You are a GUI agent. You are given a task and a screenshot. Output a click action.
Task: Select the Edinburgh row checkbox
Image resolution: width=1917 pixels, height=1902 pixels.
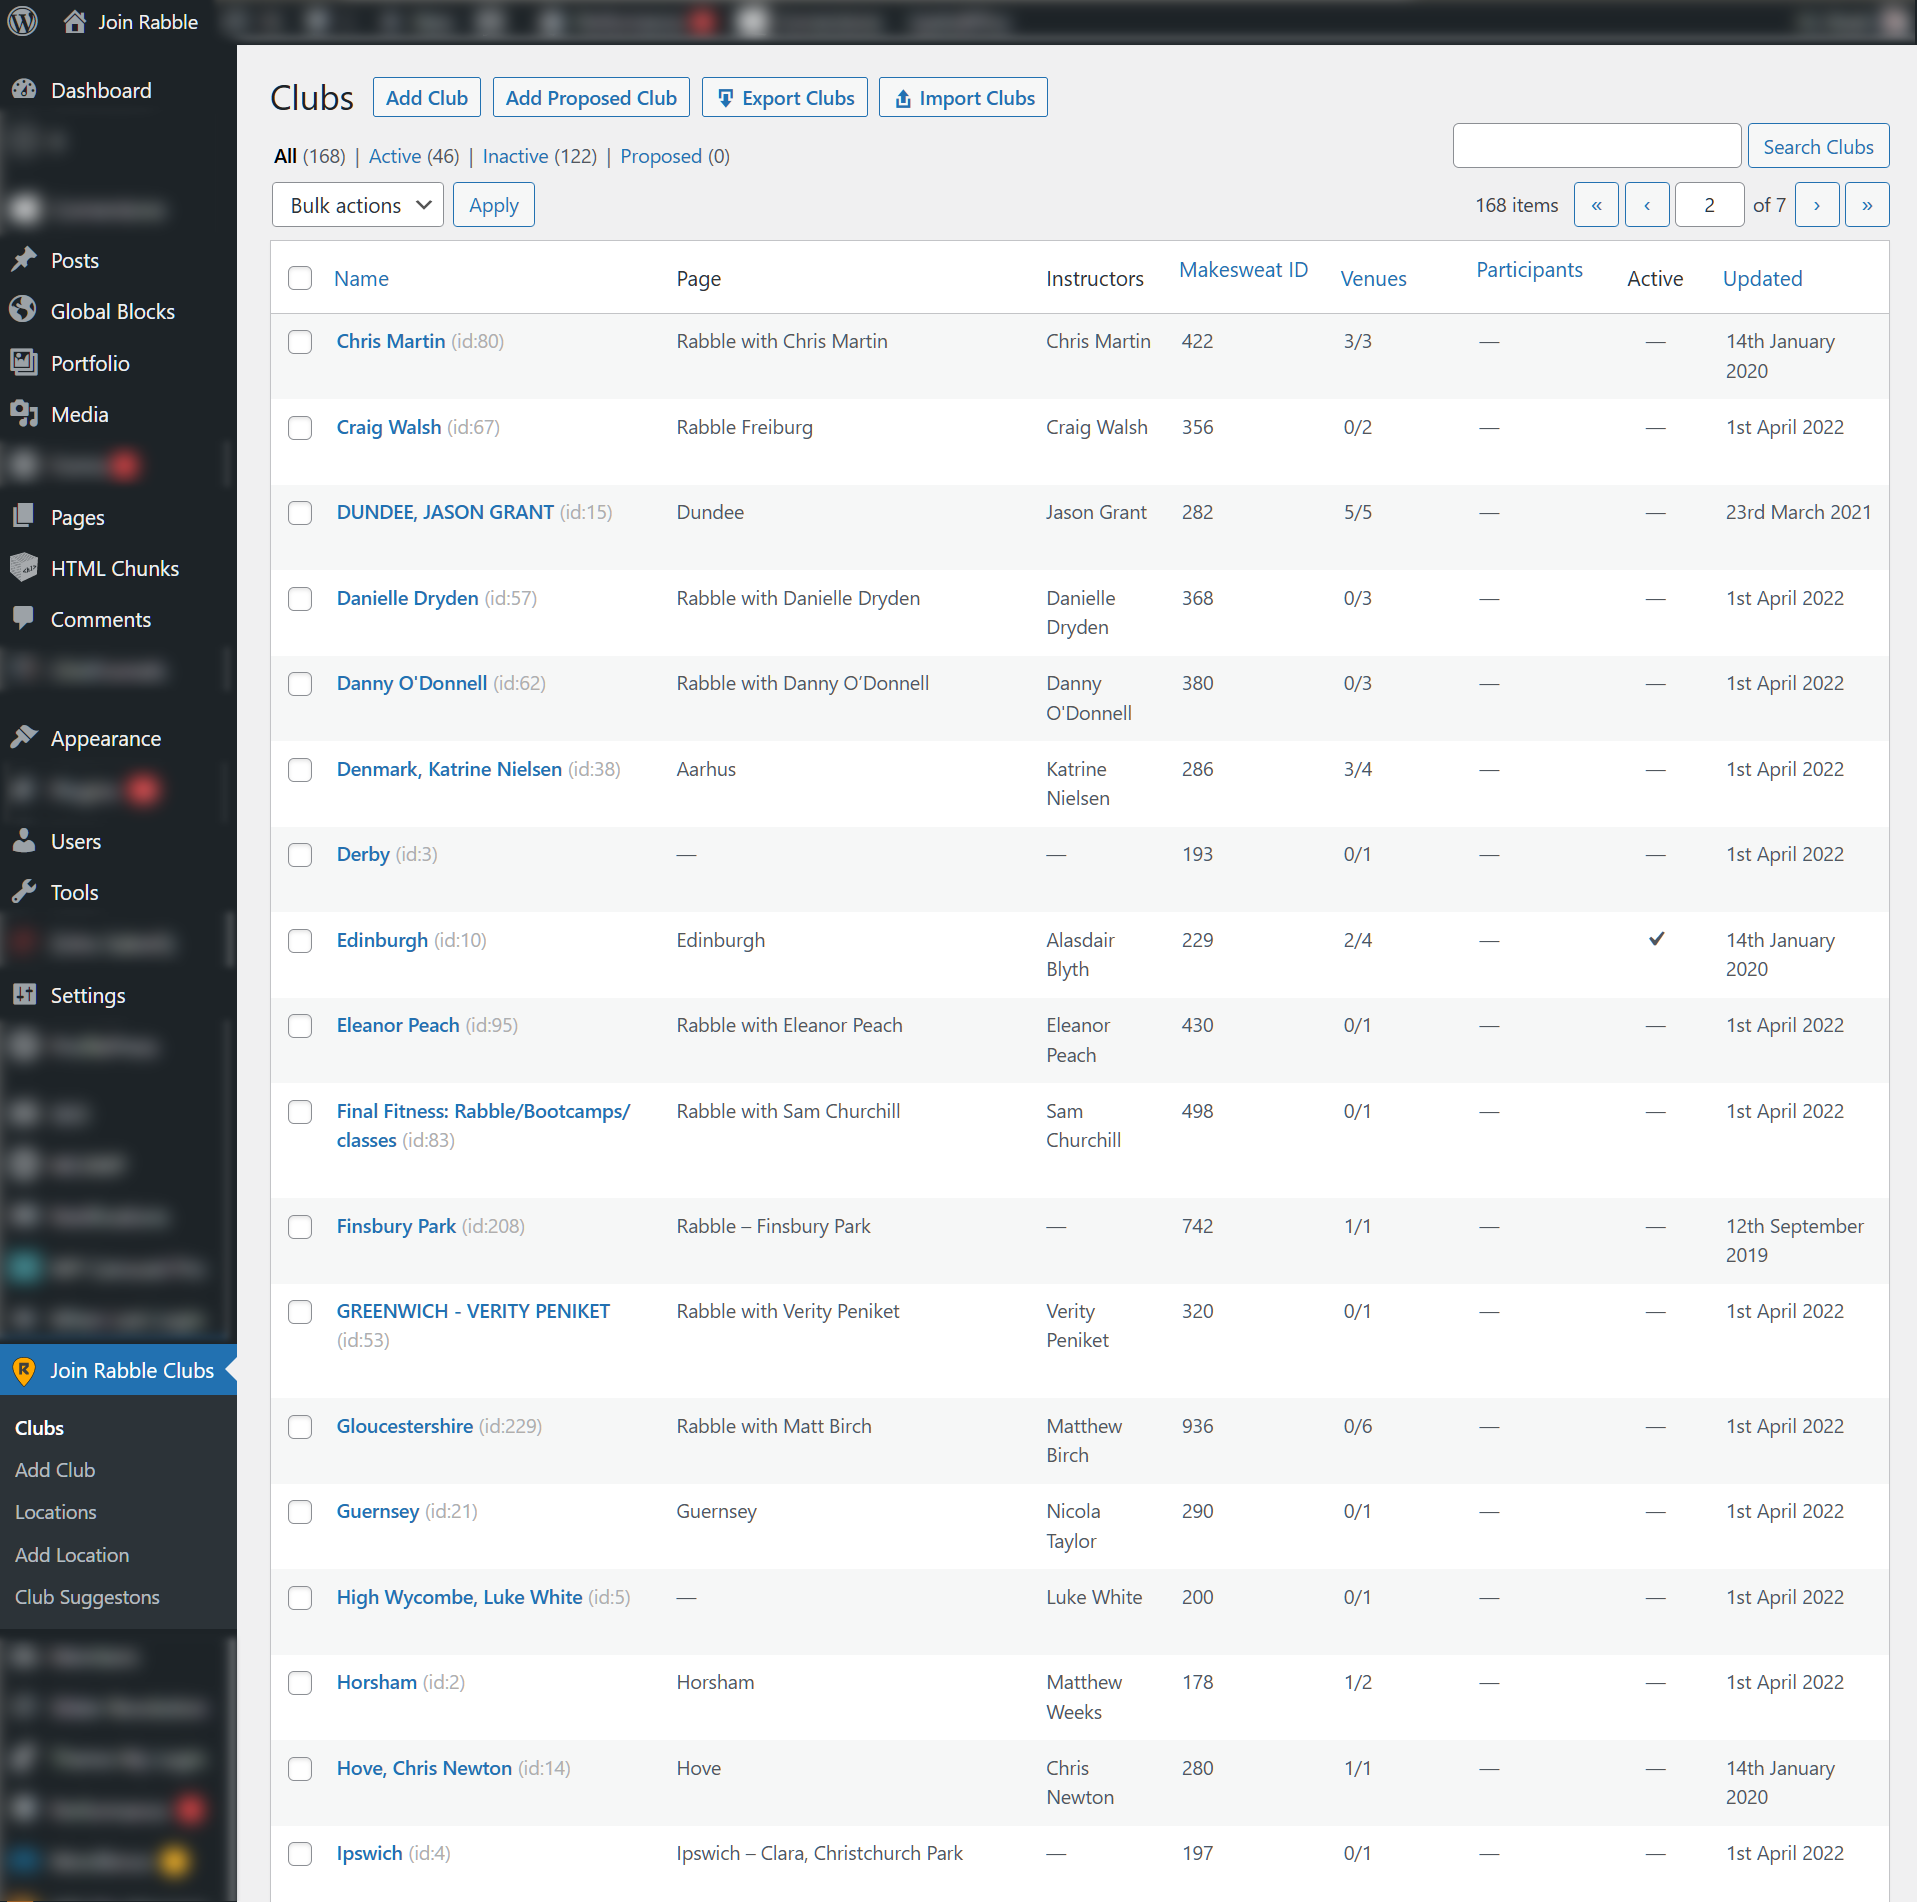click(x=300, y=941)
